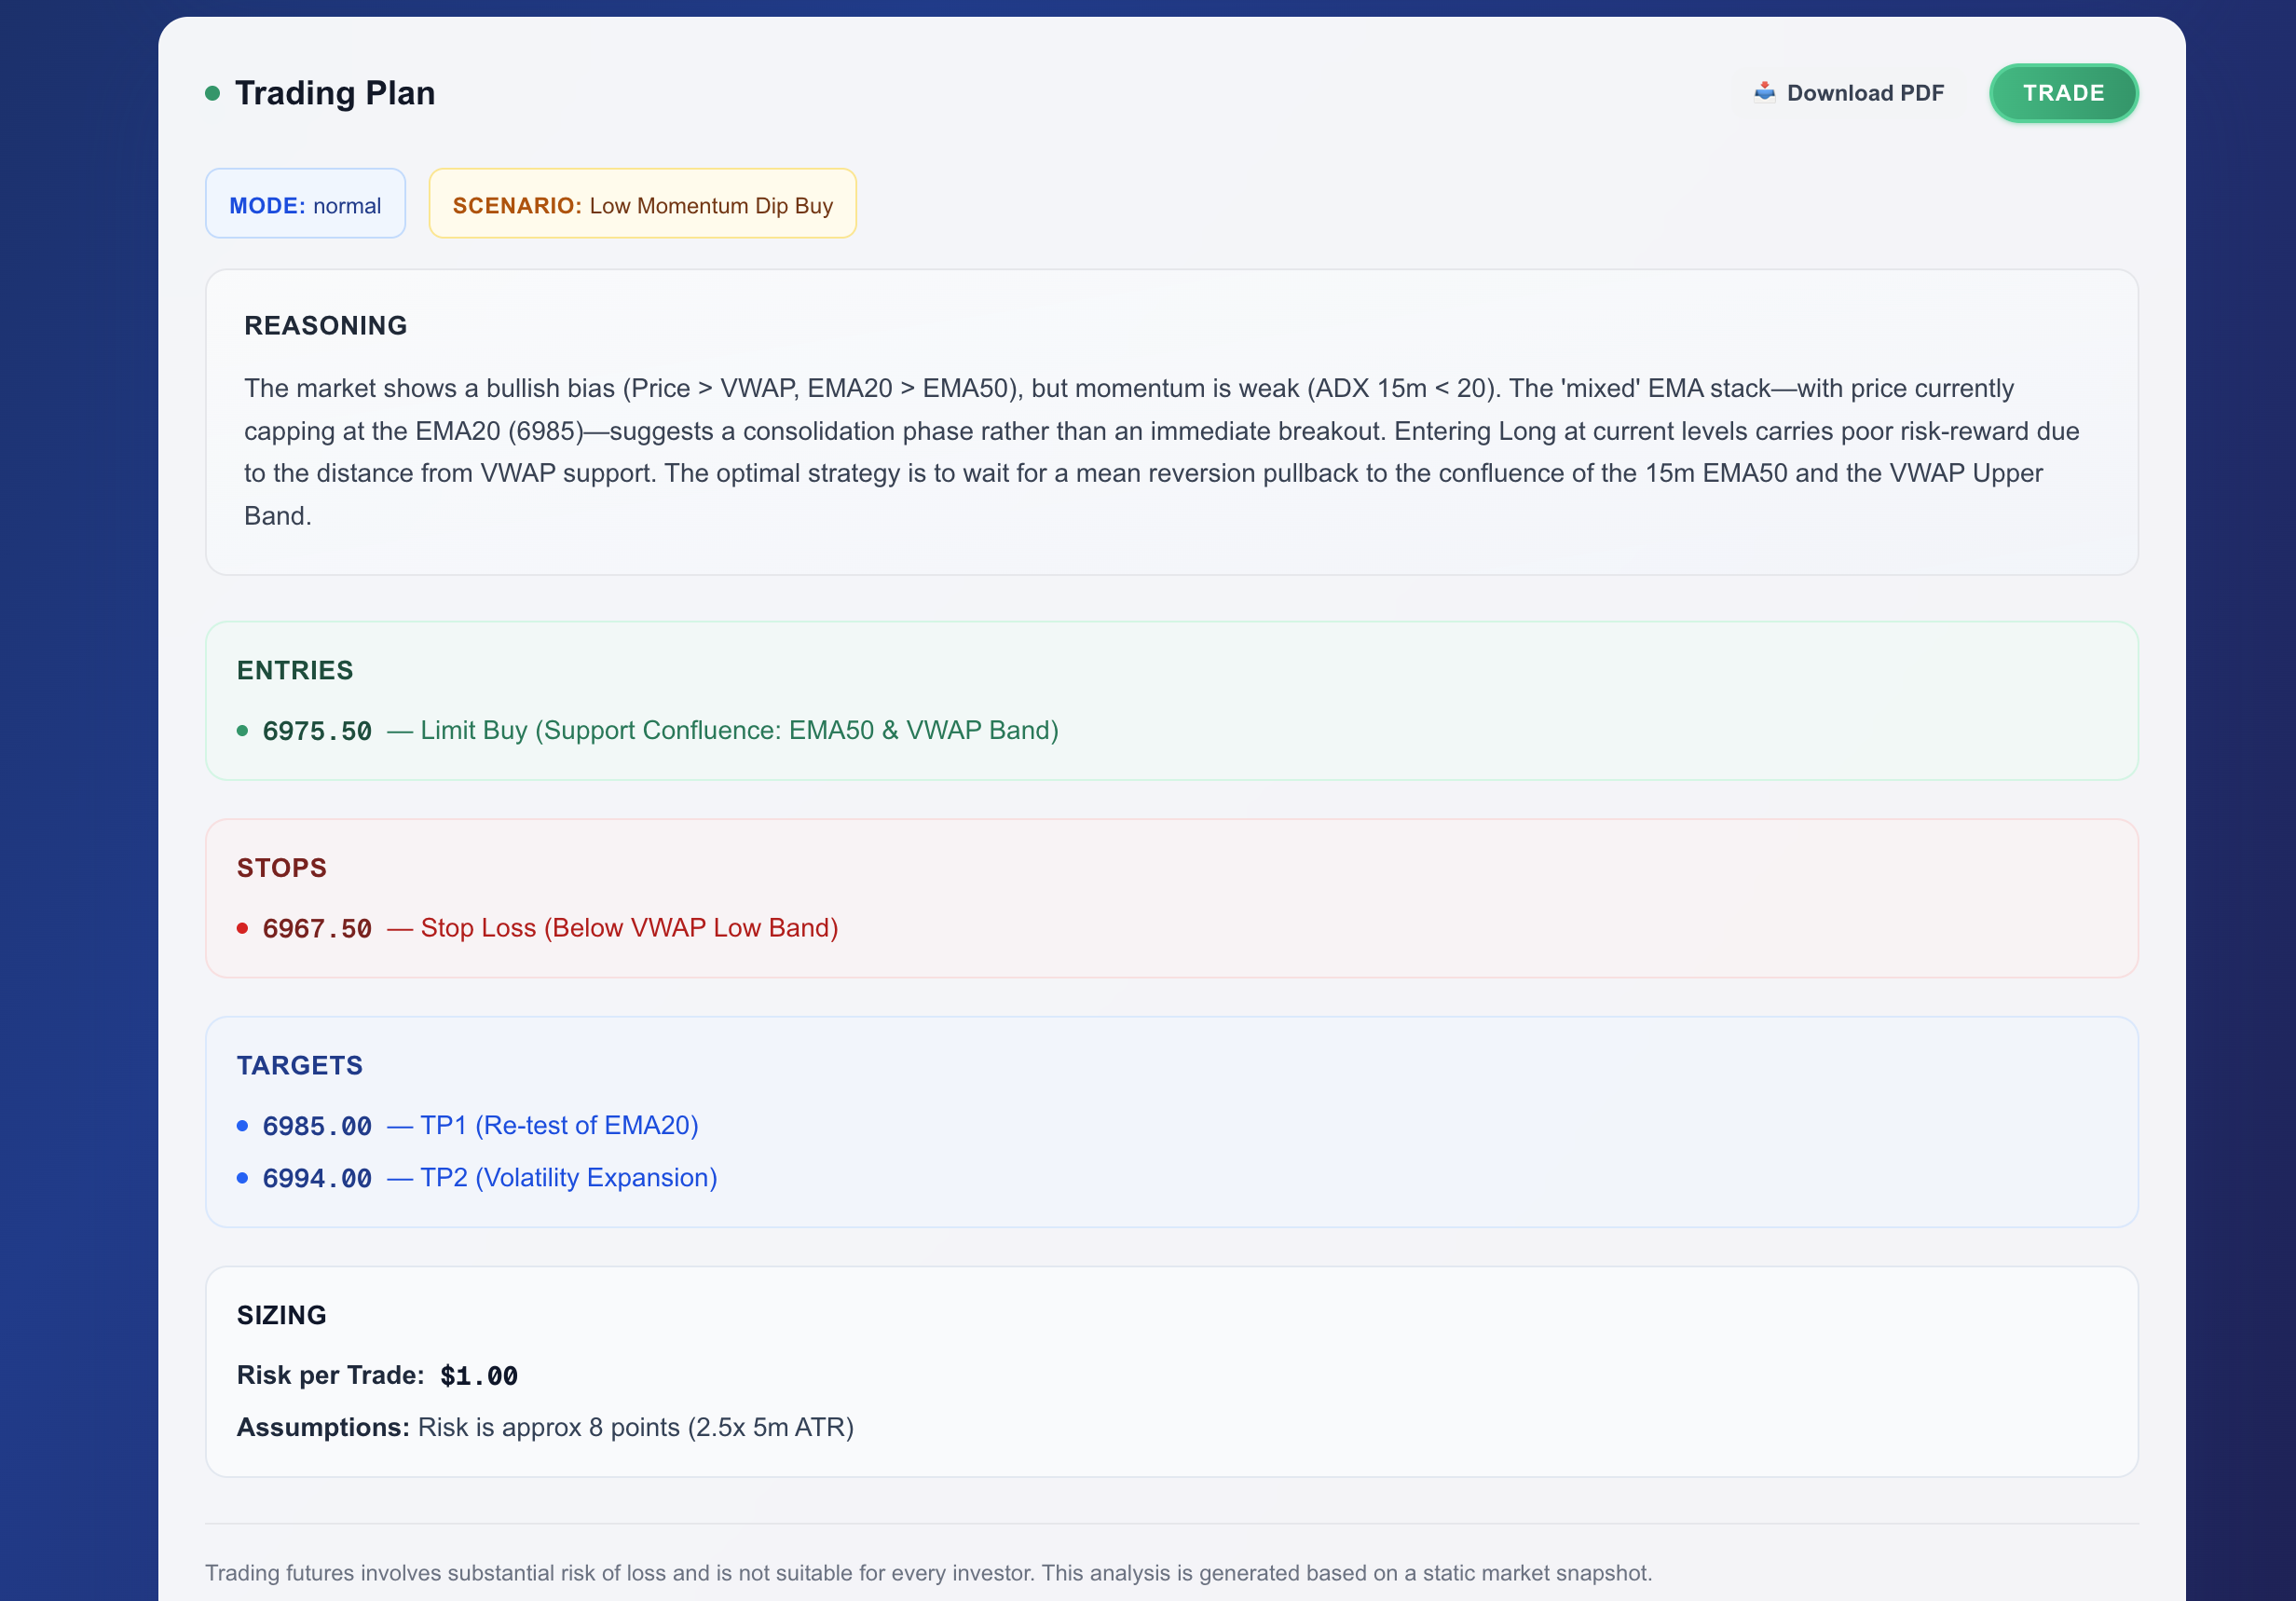Click the green bullet for entry 6975.50
Image resolution: width=2296 pixels, height=1601 pixels.
pos(242,731)
